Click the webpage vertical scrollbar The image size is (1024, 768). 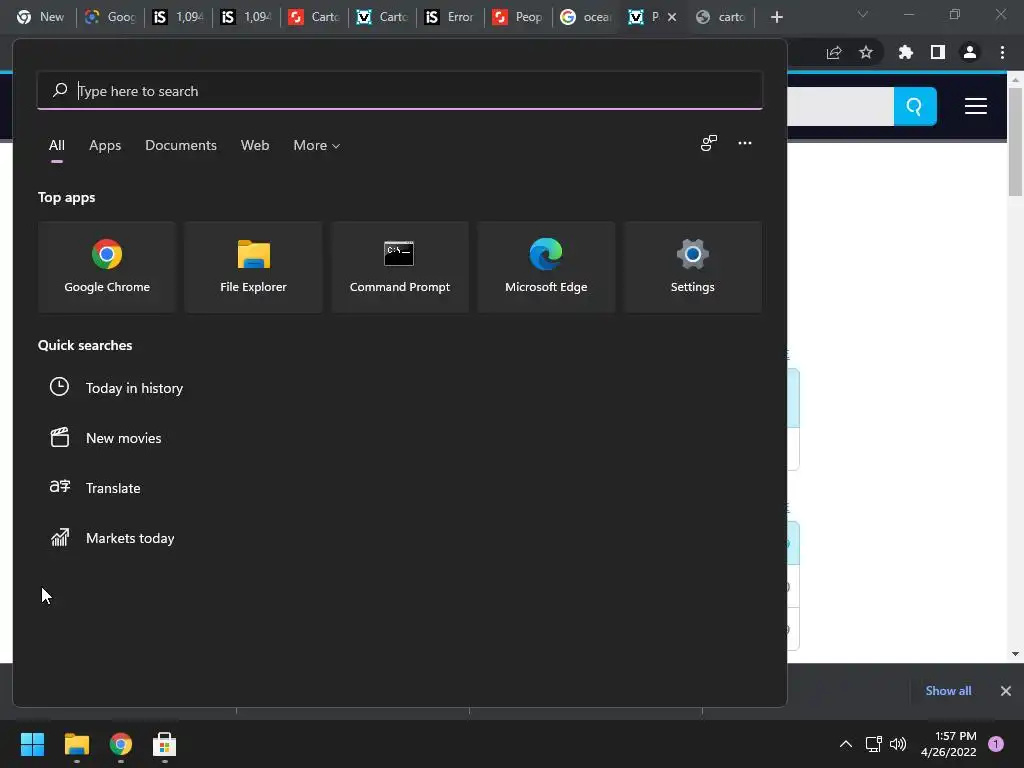(x=1015, y=140)
